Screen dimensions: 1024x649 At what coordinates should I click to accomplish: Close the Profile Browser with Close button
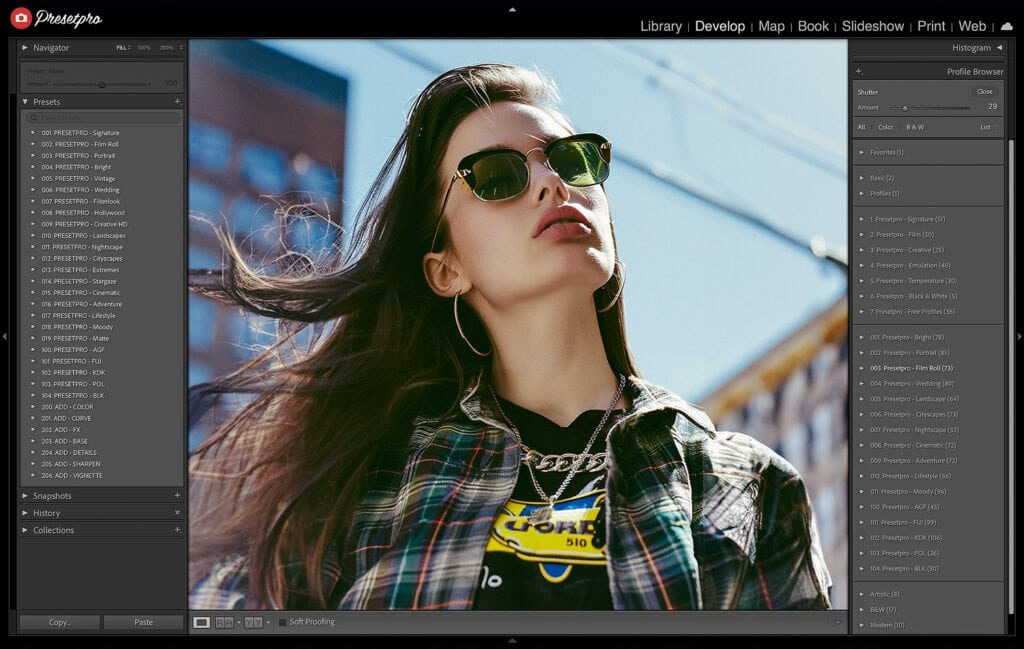[984, 92]
